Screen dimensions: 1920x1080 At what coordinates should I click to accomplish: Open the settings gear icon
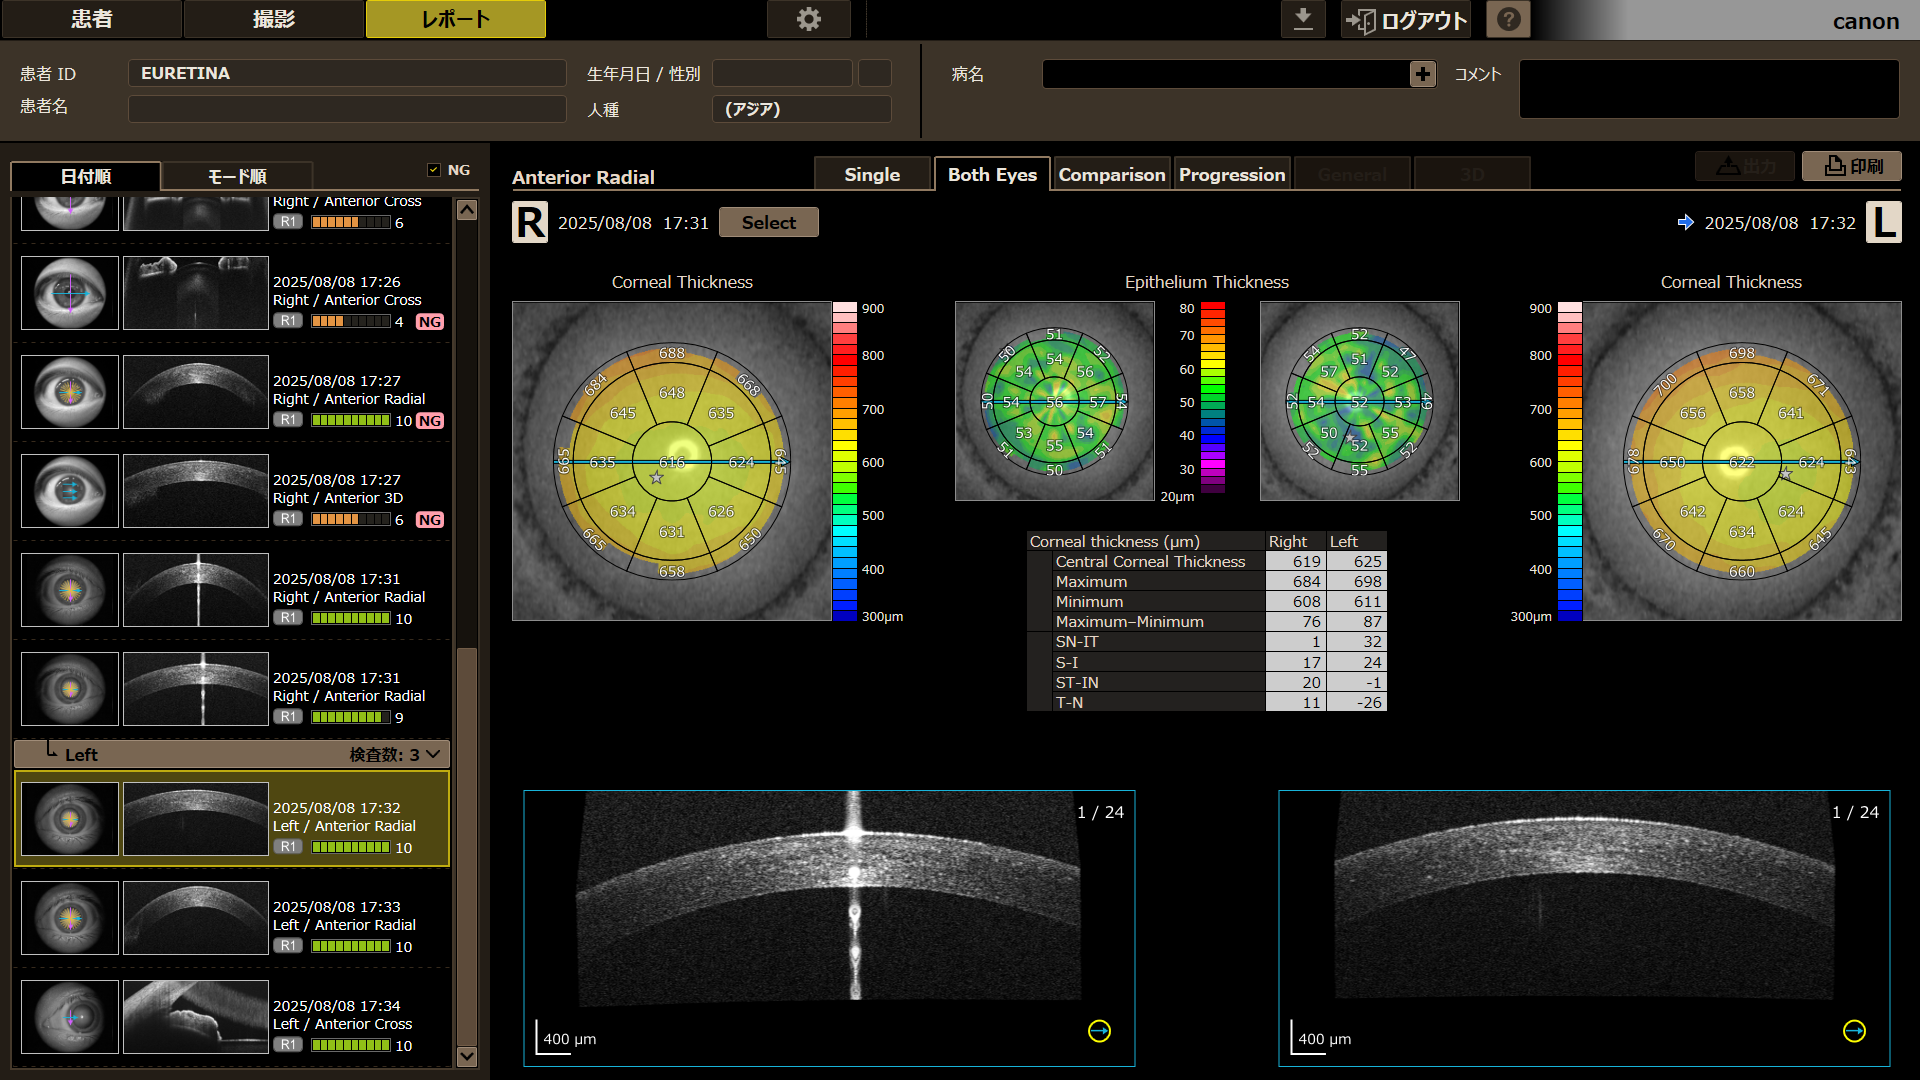coord(808,19)
